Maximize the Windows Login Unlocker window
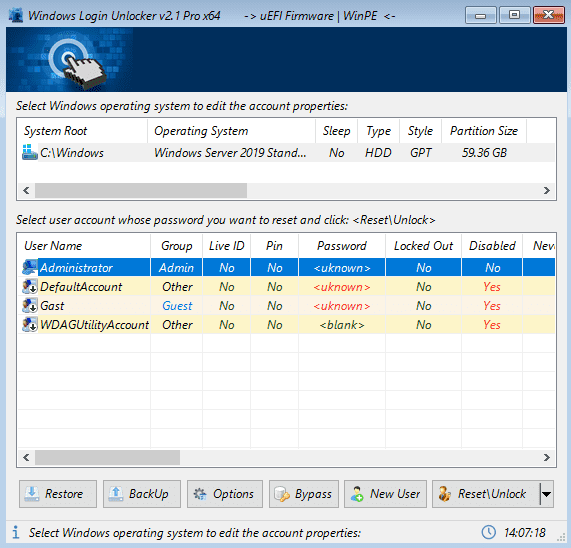Image resolution: width=571 pixels, height=548 pixels. [x=514, y=15]
